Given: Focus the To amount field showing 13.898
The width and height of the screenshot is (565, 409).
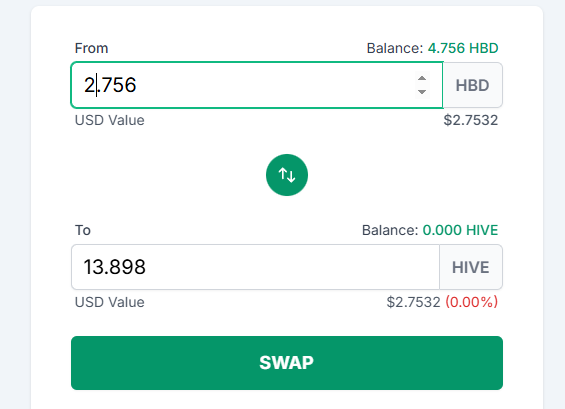Looking at the screenshot, I should [x=255, y=267].
